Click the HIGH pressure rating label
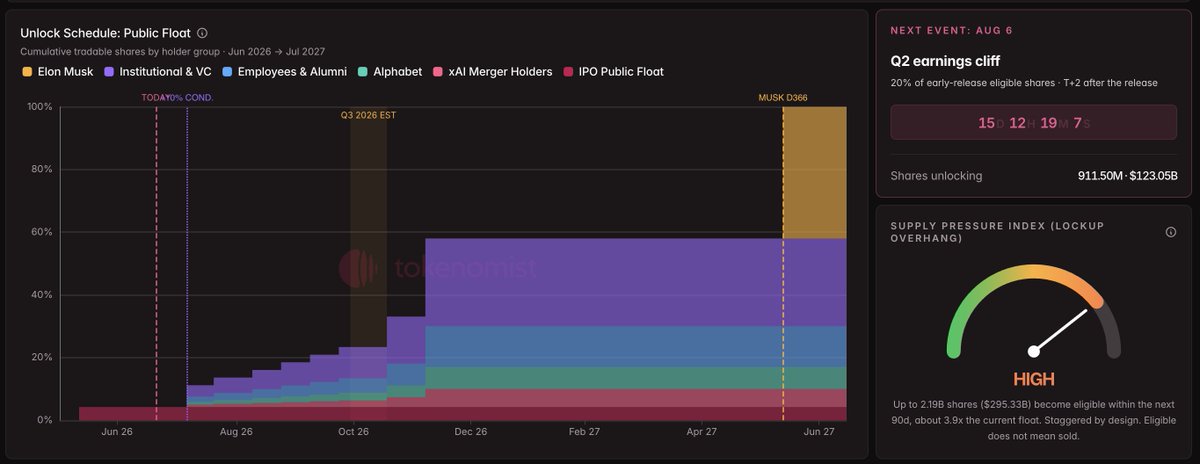The height and width of the screenshot is (464, 1200). (1034, 380)
